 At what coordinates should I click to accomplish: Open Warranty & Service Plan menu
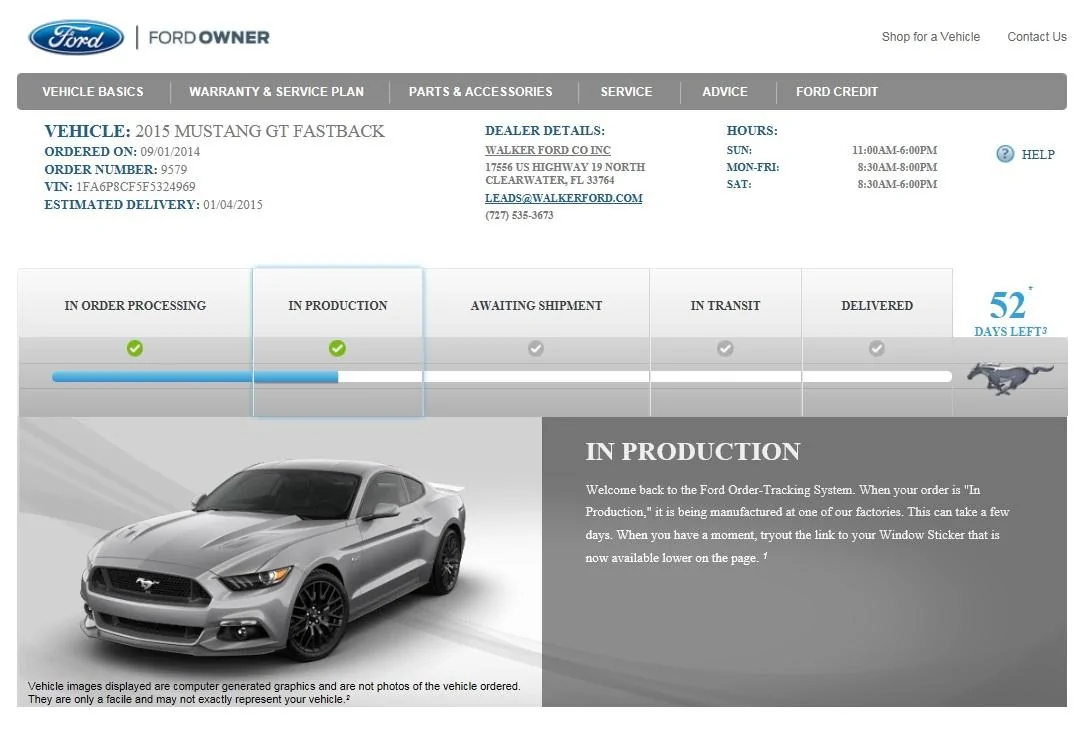[x=277, y=91]
